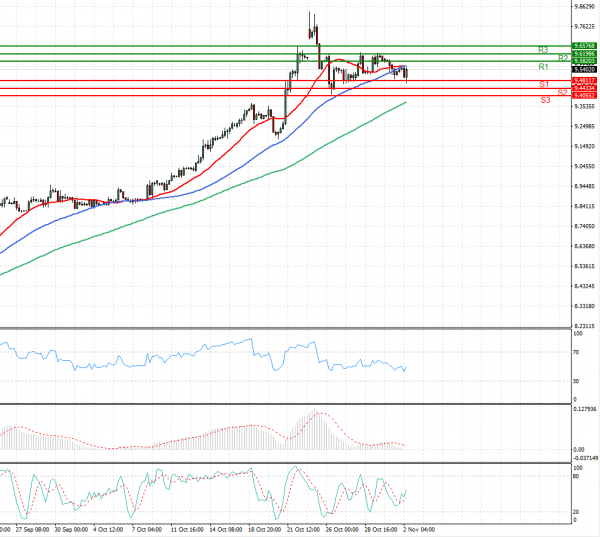Screen dimensions: 600x537
Task: Click the 8.63680 price axis value
Action: click(x=584, y=246)
